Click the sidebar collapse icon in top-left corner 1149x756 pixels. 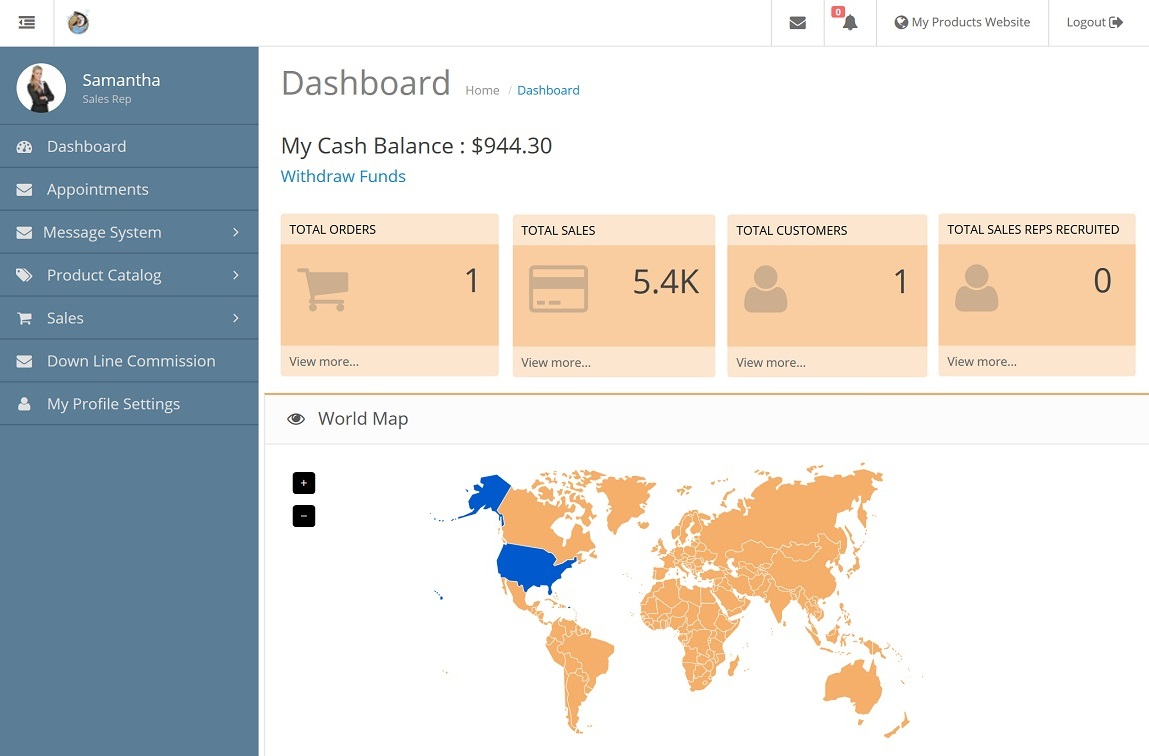coord(27,22)
